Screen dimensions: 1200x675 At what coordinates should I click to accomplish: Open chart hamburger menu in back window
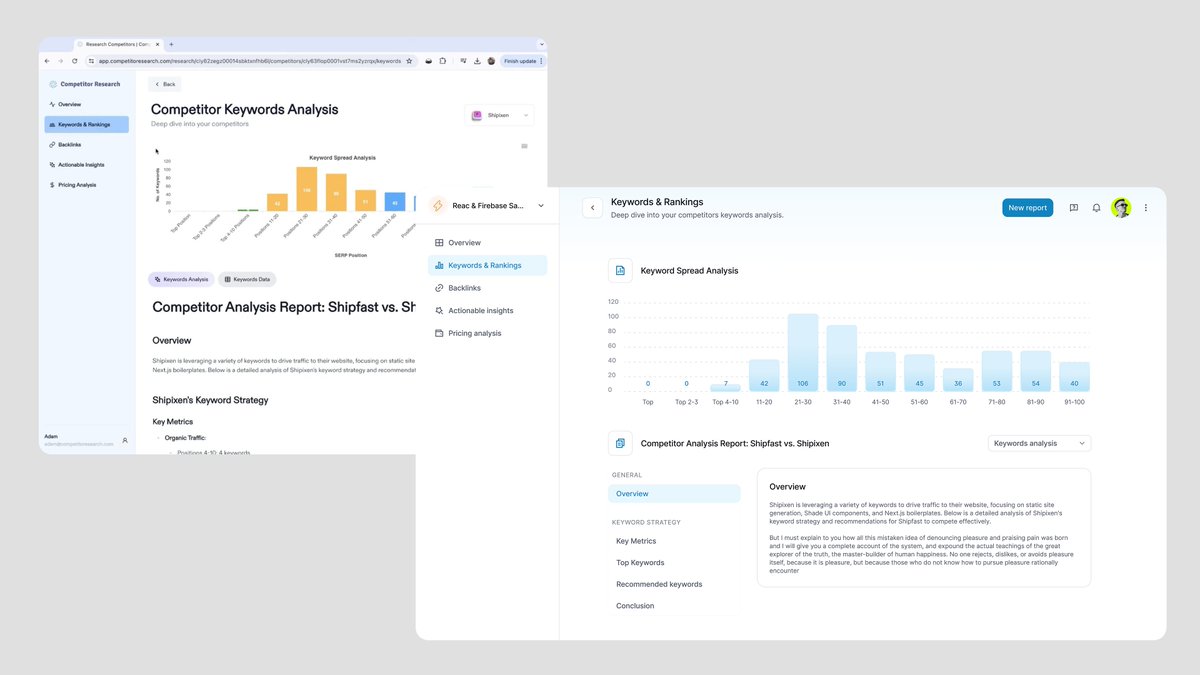(524, 146)
